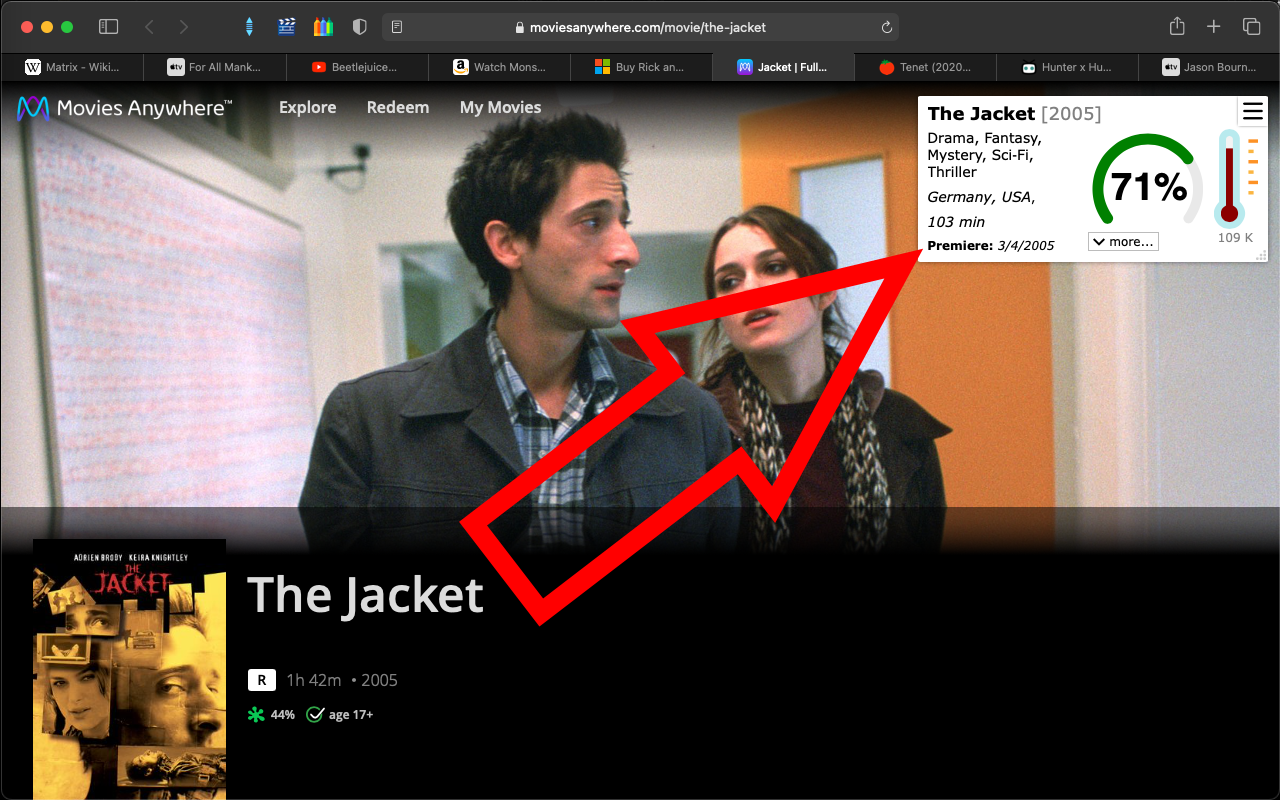This screenshot has width=1280, height=800.
Task: Click the colorful bars extension icon
Action: point(323,27)
